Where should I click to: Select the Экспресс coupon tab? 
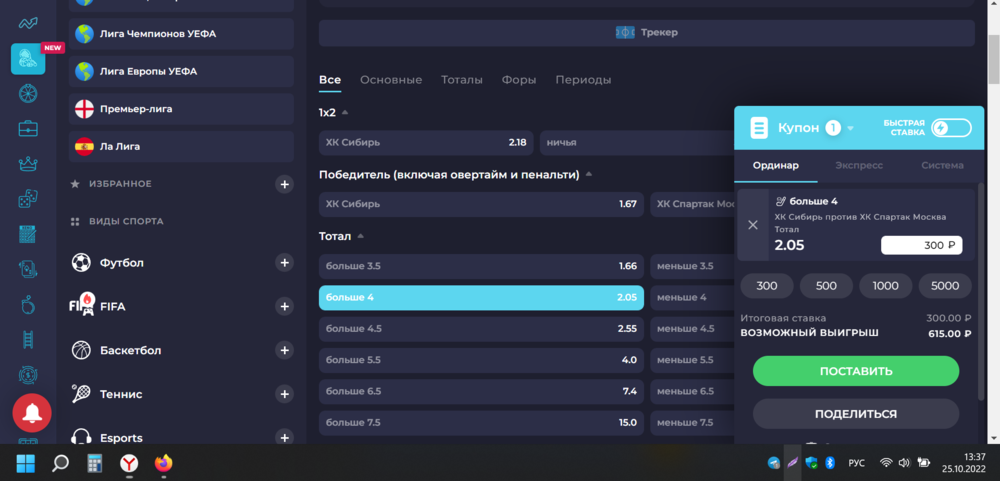(859, 165)
